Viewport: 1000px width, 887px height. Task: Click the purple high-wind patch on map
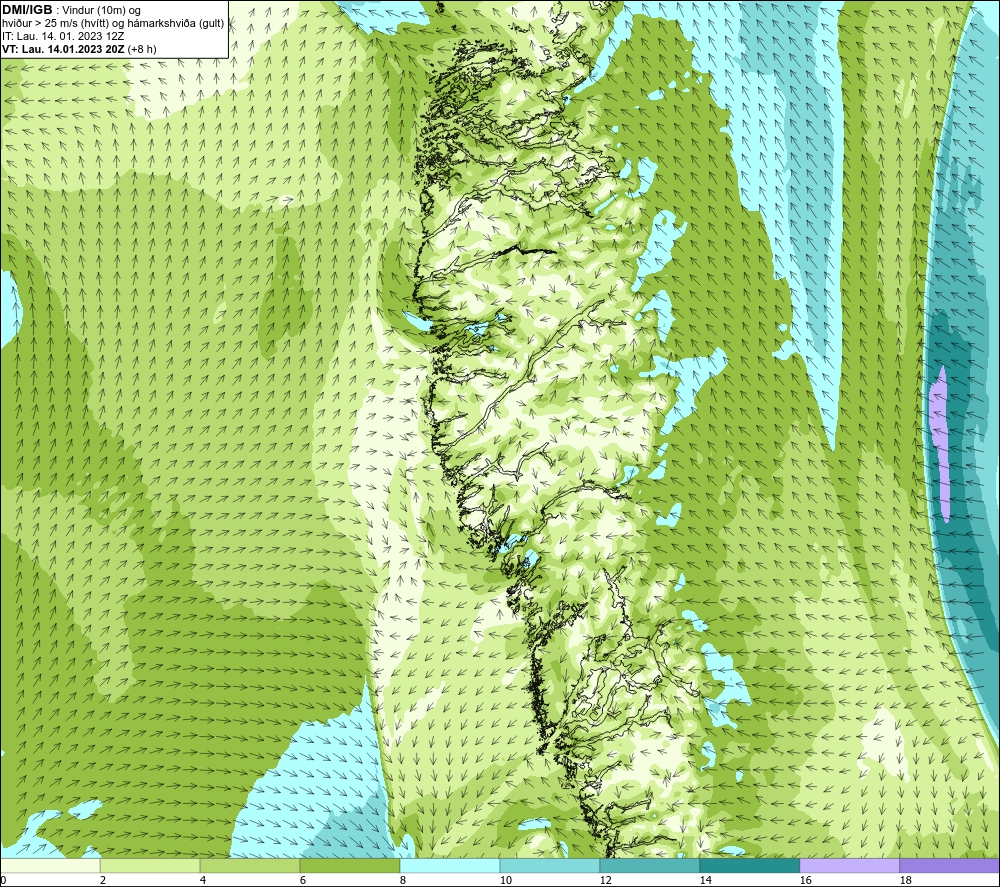pos(940,443)
